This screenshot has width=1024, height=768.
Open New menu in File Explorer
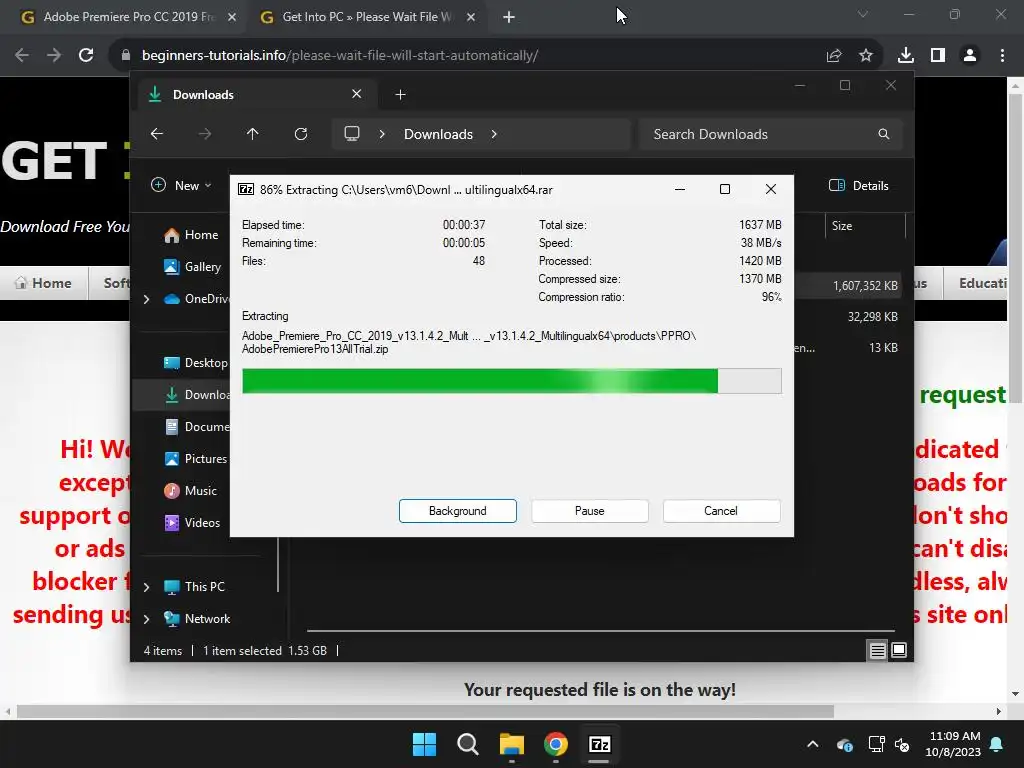click(x=182, y=185)
